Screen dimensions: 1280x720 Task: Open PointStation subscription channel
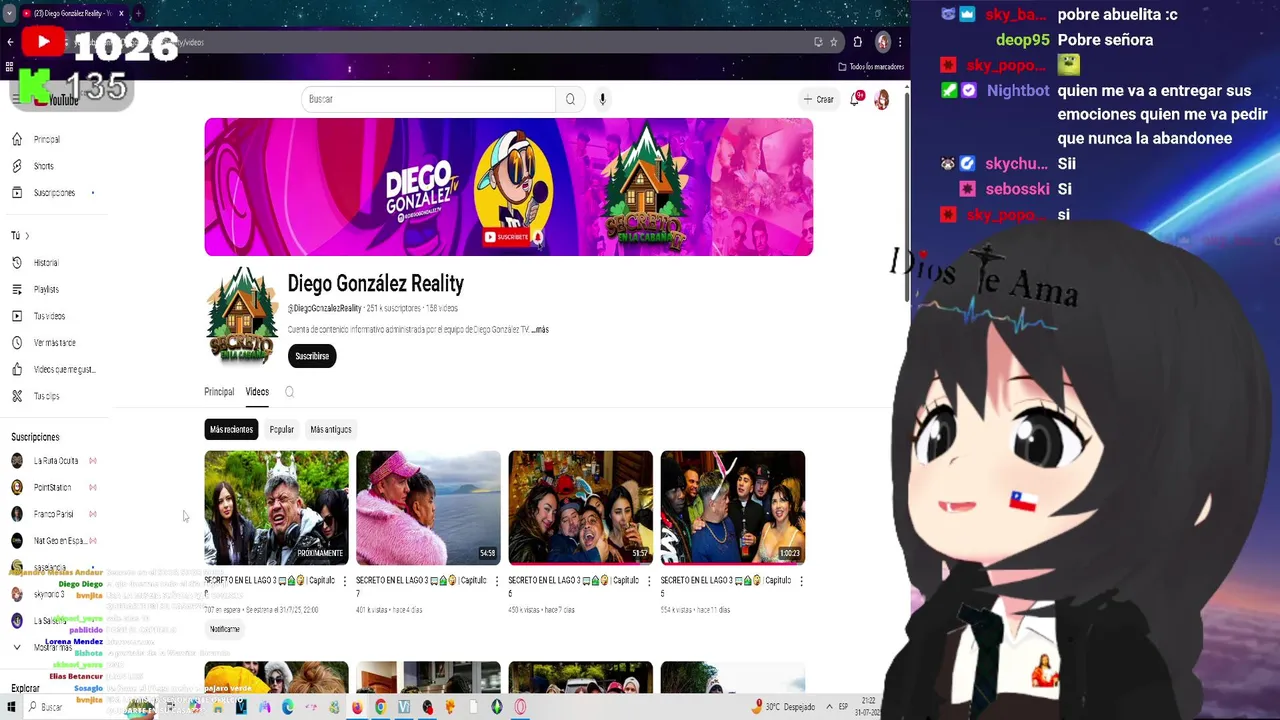[x=54, y=487]
